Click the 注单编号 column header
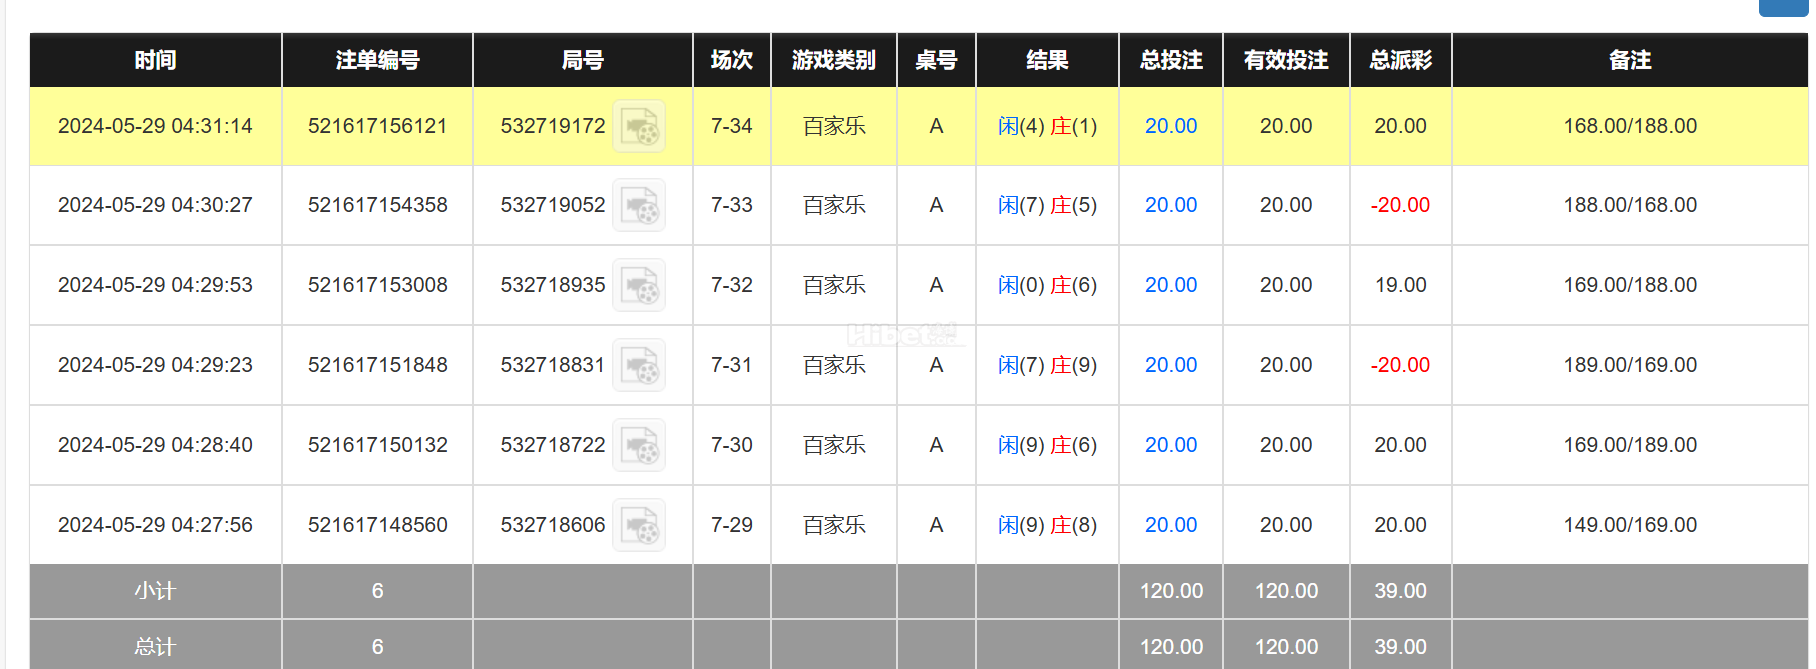Screen dimensions: 1816x669 pyautogui.click(x=377, y=60)
